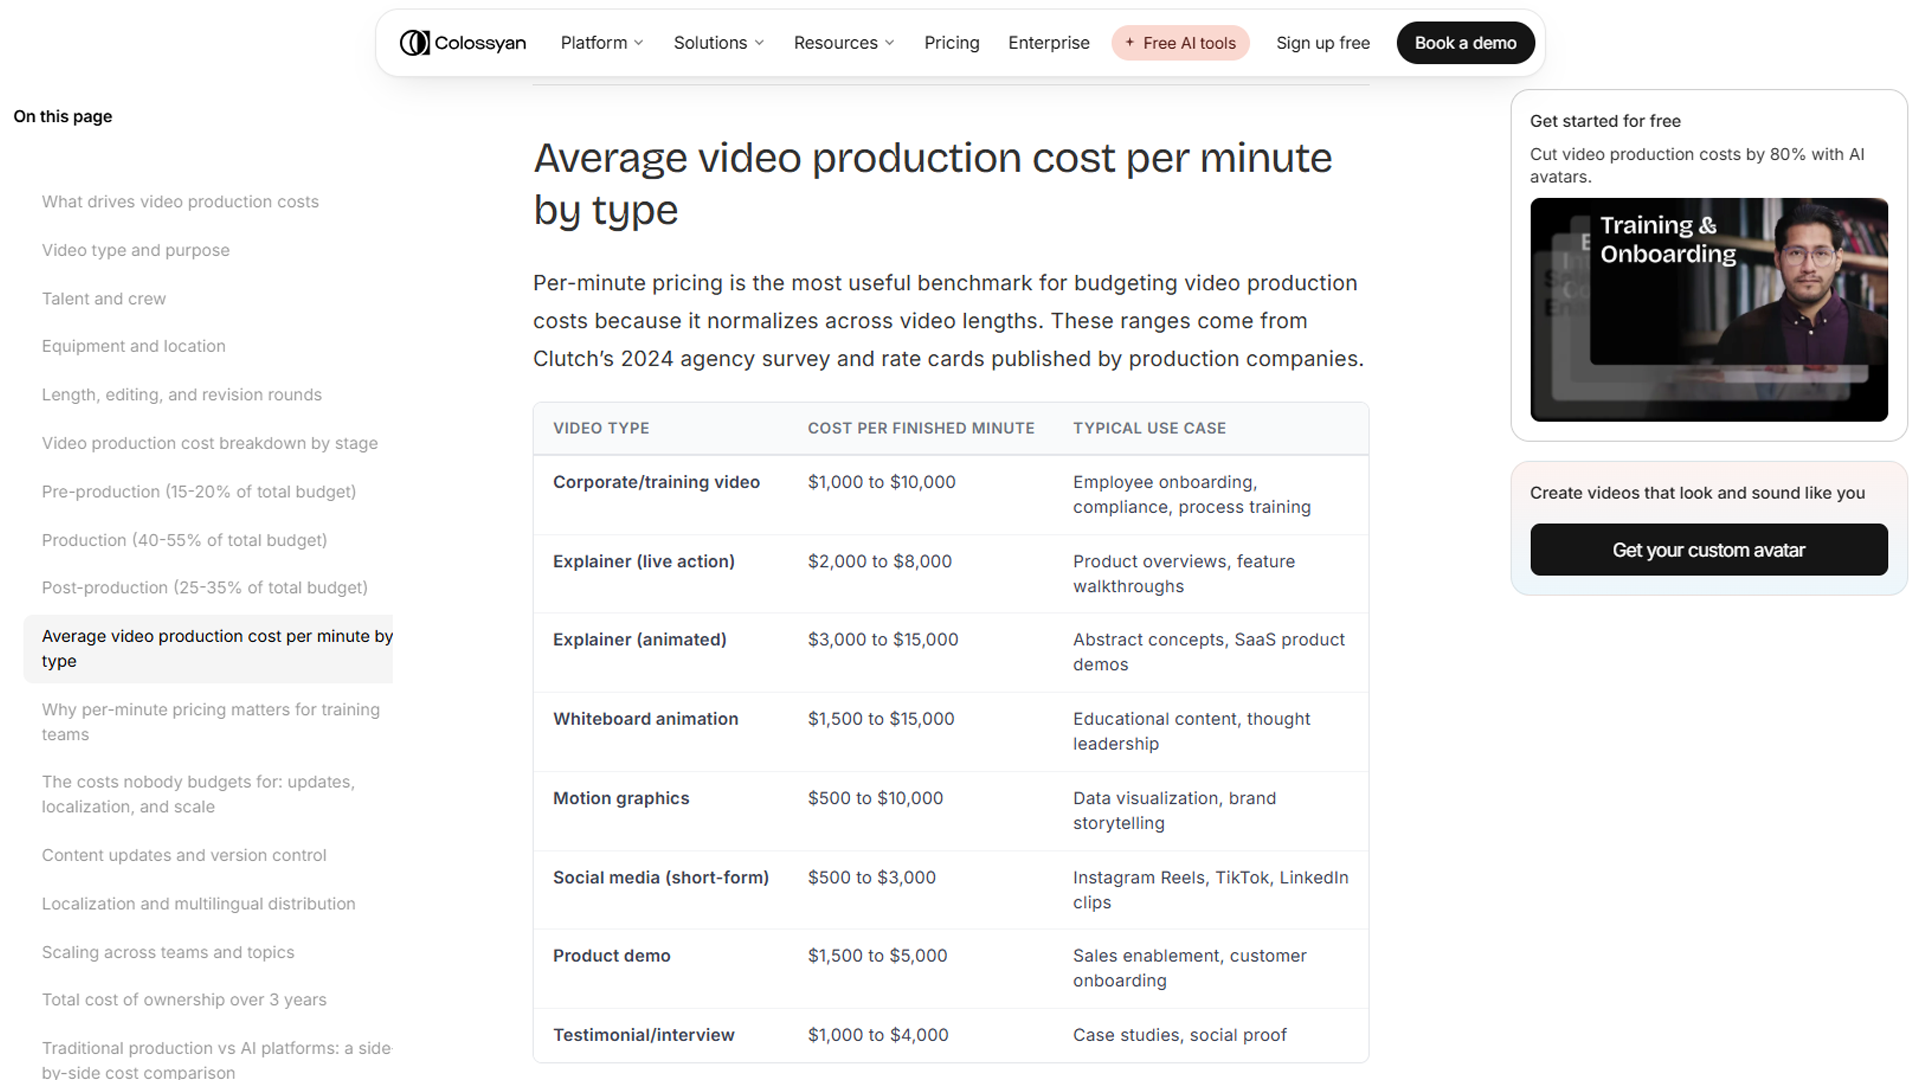Click the Get started for free heading
The width and height of the screenshot is (1920, 1080).
pyautogui.click(x=1604, y=121)
